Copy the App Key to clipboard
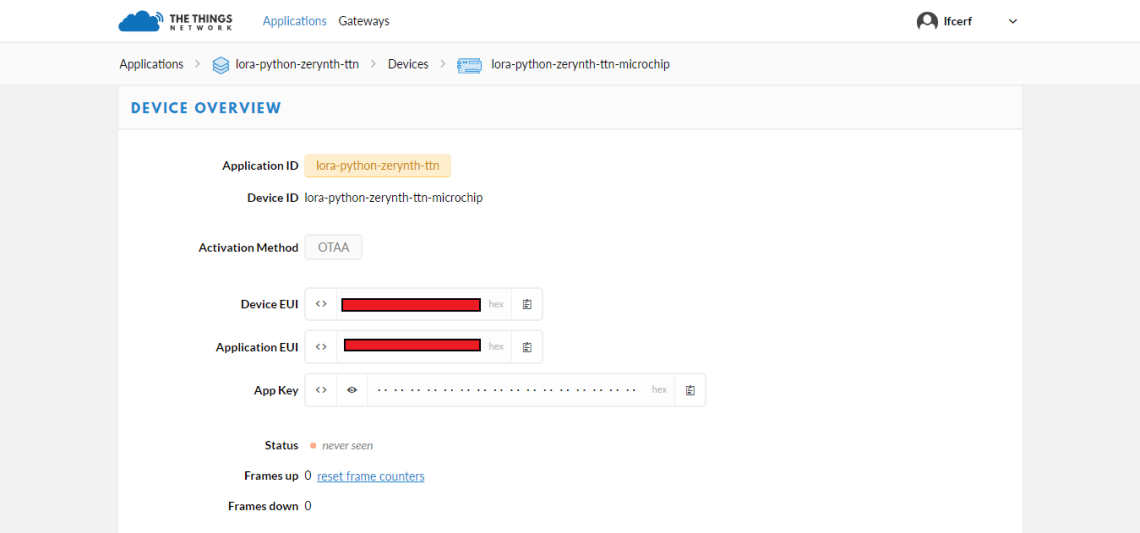 point(690,390)
